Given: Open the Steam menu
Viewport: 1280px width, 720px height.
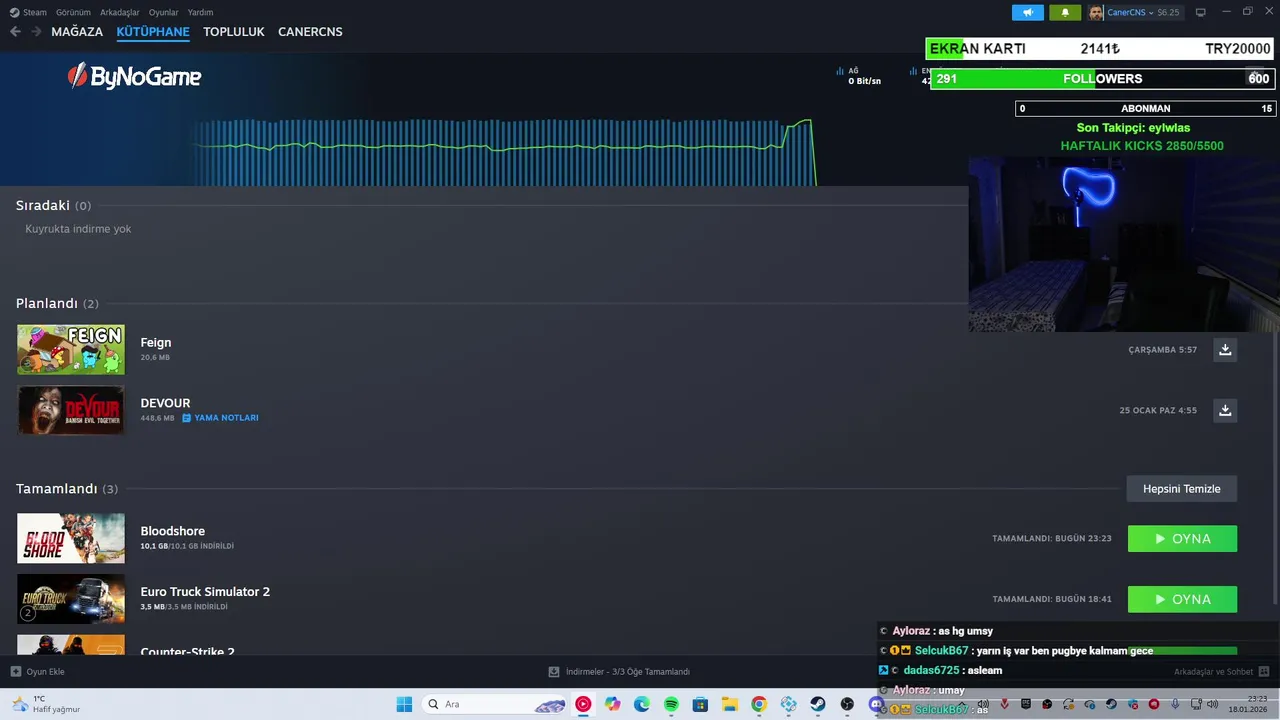Looking at the screenshot, I should [28, 12].
